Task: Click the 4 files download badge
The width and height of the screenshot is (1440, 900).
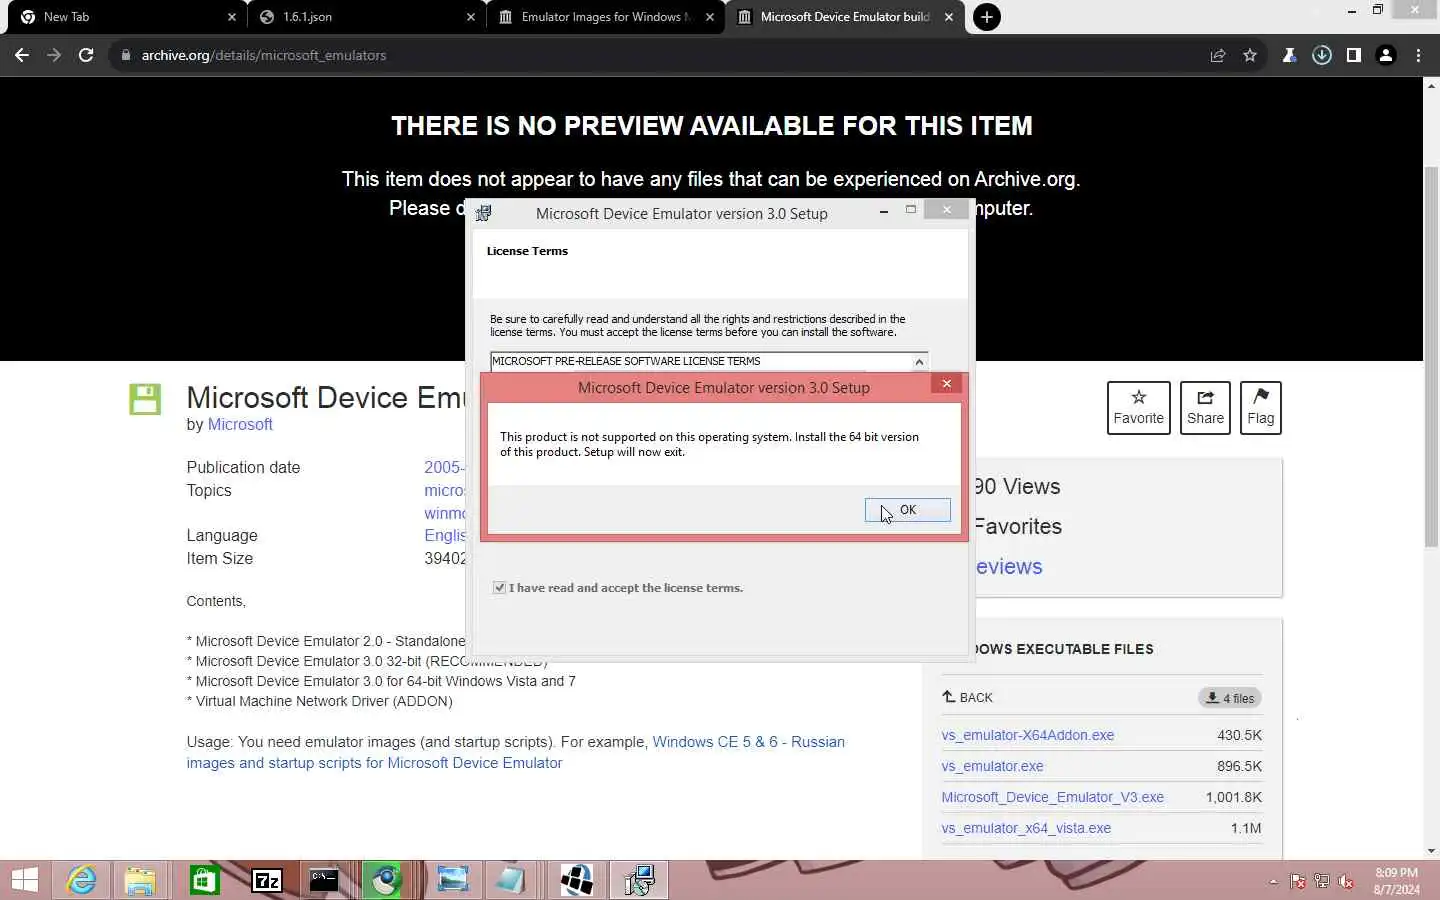Action: (x=1230, y=698)
